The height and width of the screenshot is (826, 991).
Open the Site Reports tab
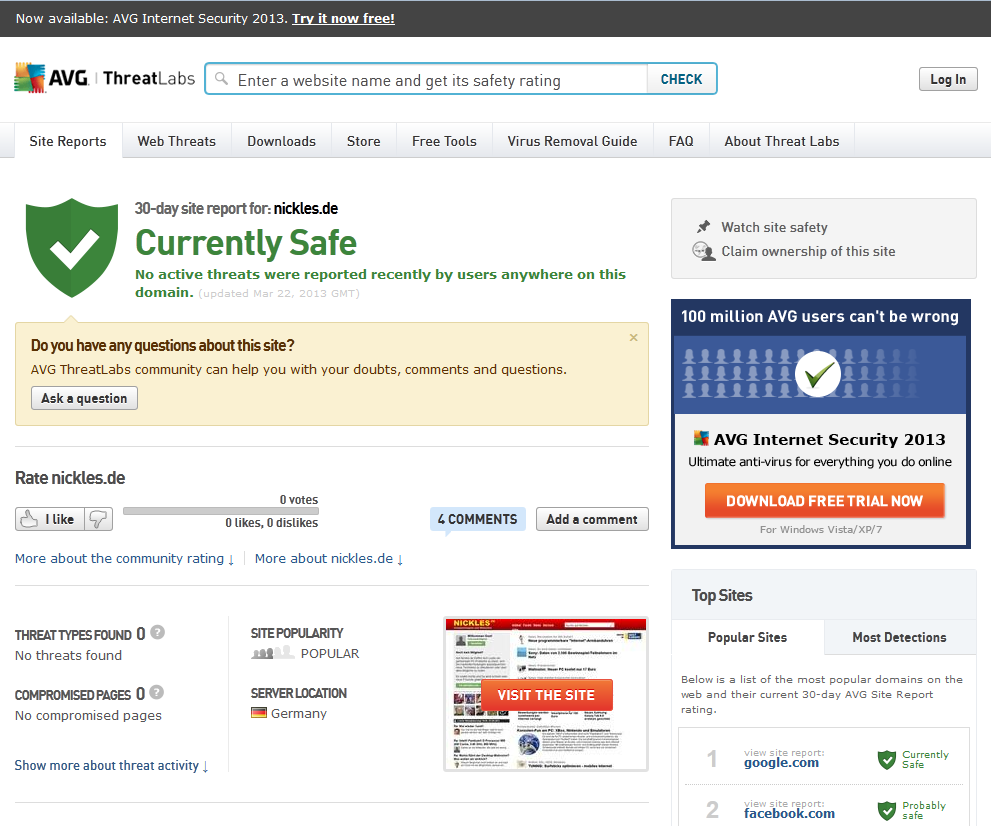(68, 141)
